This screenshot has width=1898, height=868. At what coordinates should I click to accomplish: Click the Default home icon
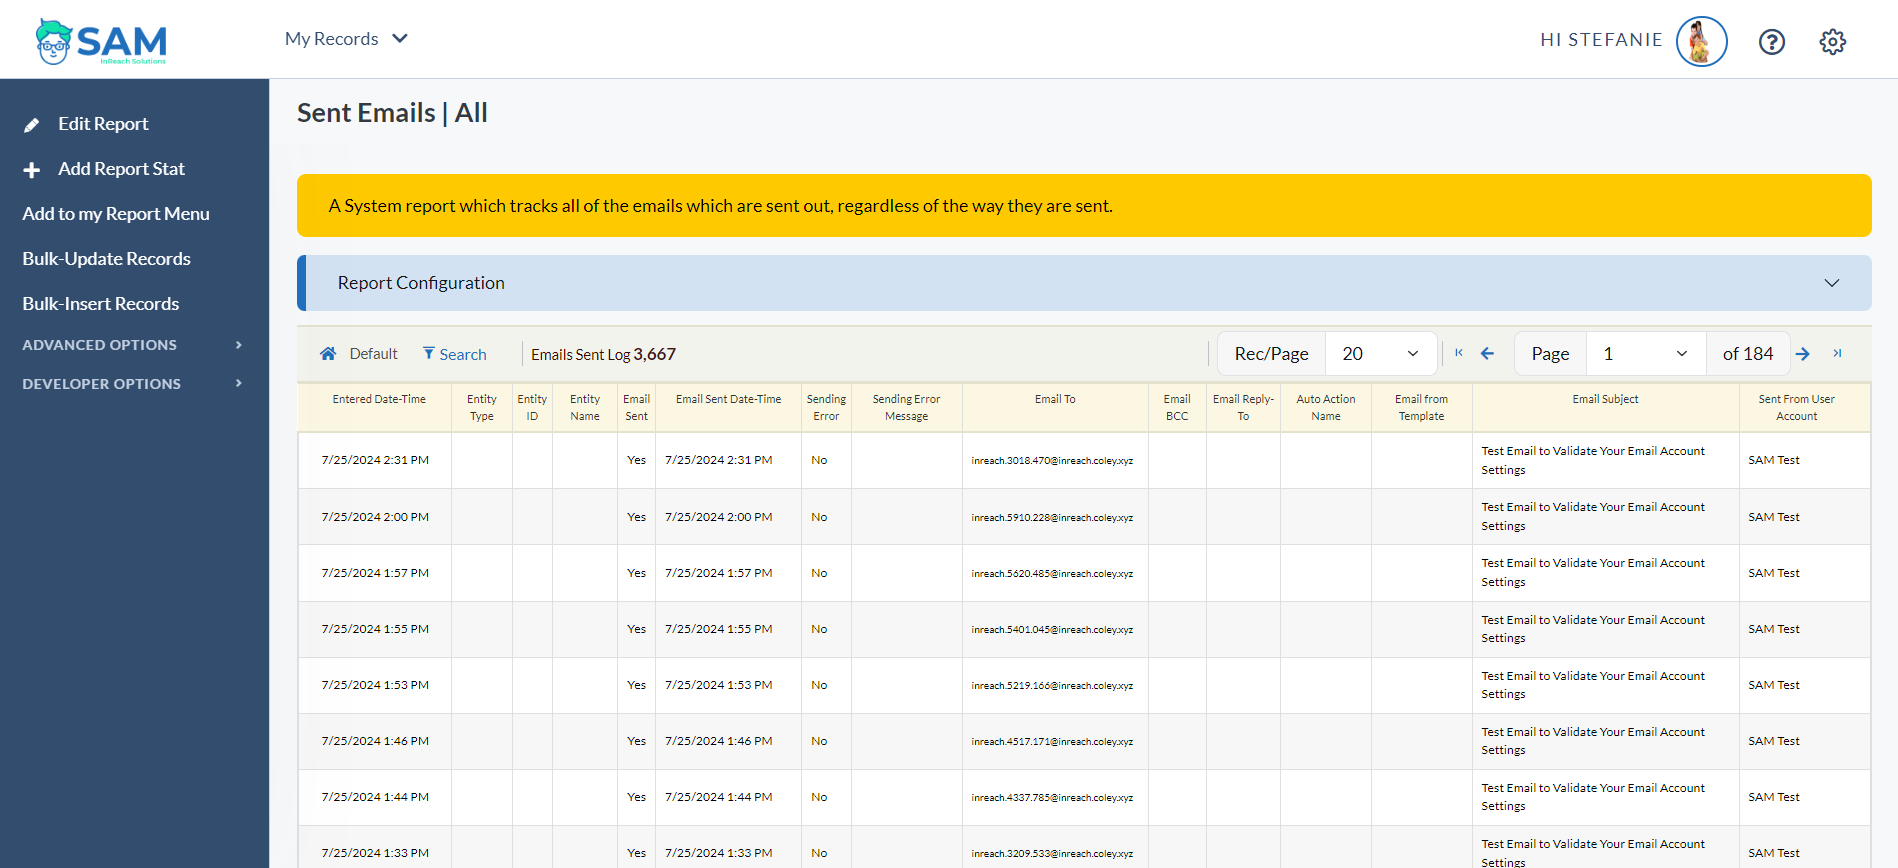pyautogui.click(x=328, y=354)
